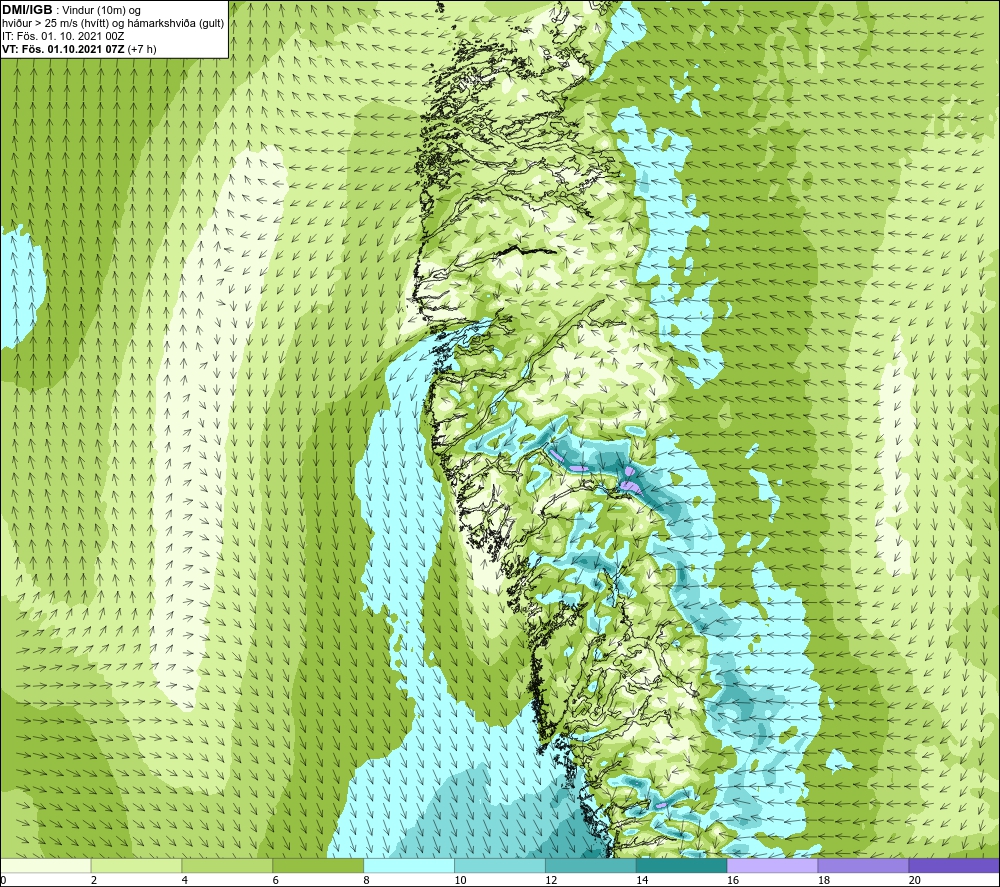Screen dimensions: 1000x887
Task: Click the 'DMI/IGB' title text
Action: tap(27, 10)
